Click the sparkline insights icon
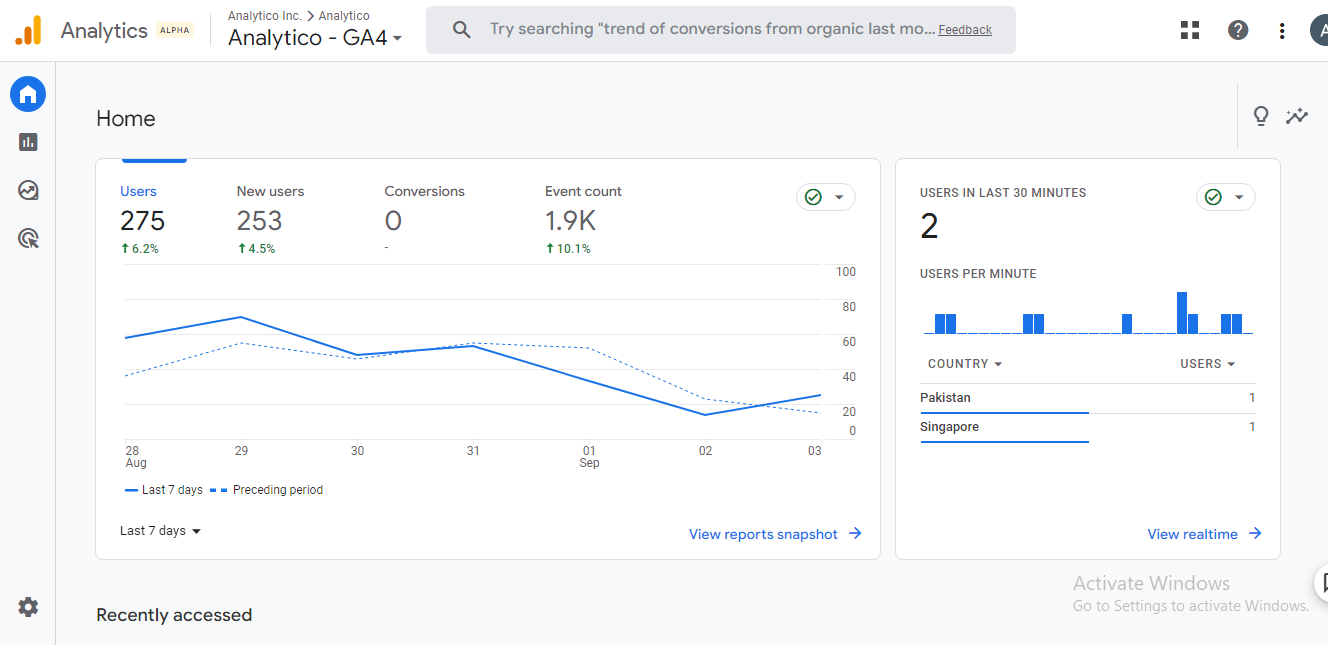The image size is (1328, 645). [x=1297, y=116]
